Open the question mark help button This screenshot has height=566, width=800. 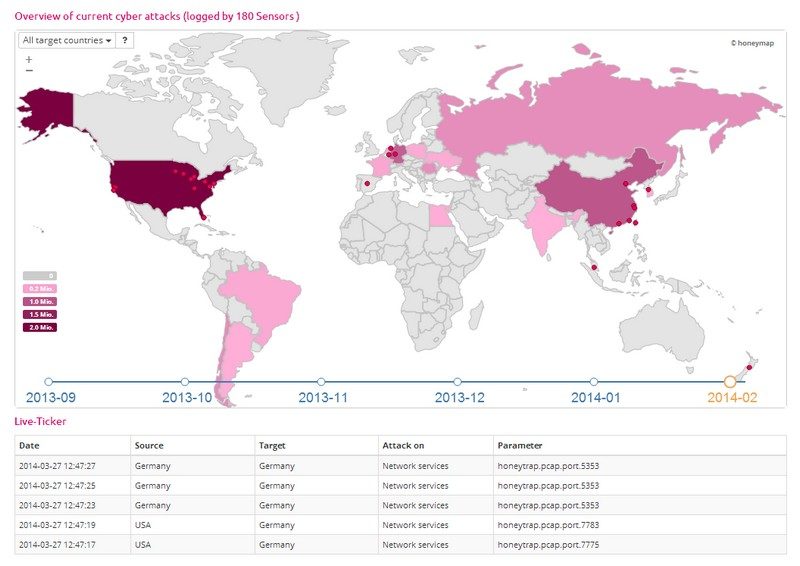coord(125,40)
